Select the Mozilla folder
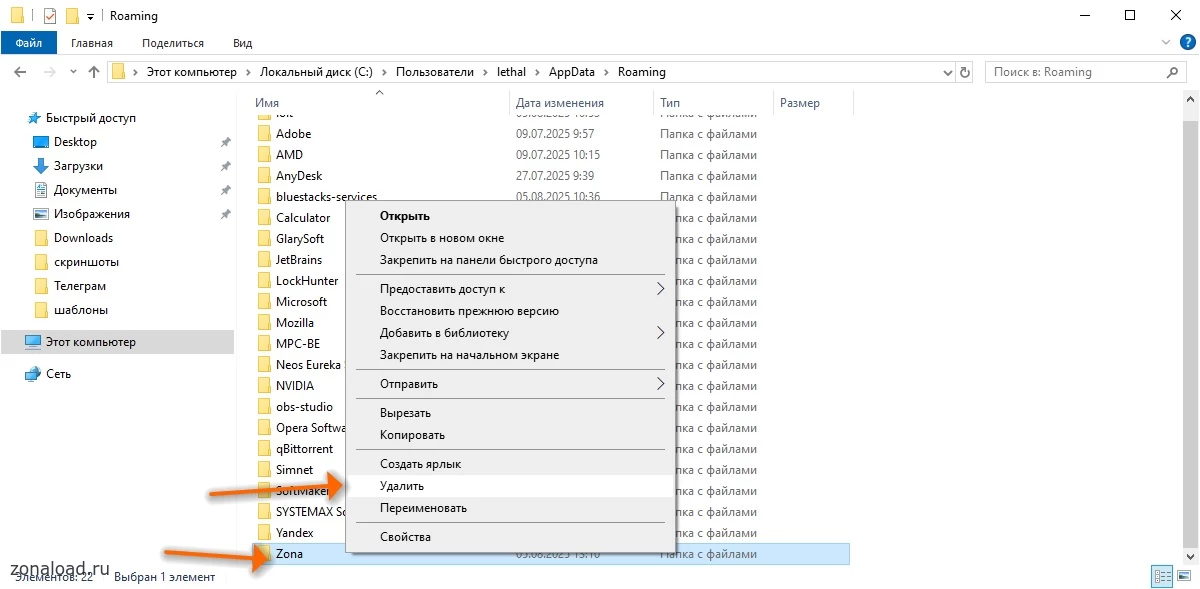This screenshot has height=589, width=1200. point(294,323)
